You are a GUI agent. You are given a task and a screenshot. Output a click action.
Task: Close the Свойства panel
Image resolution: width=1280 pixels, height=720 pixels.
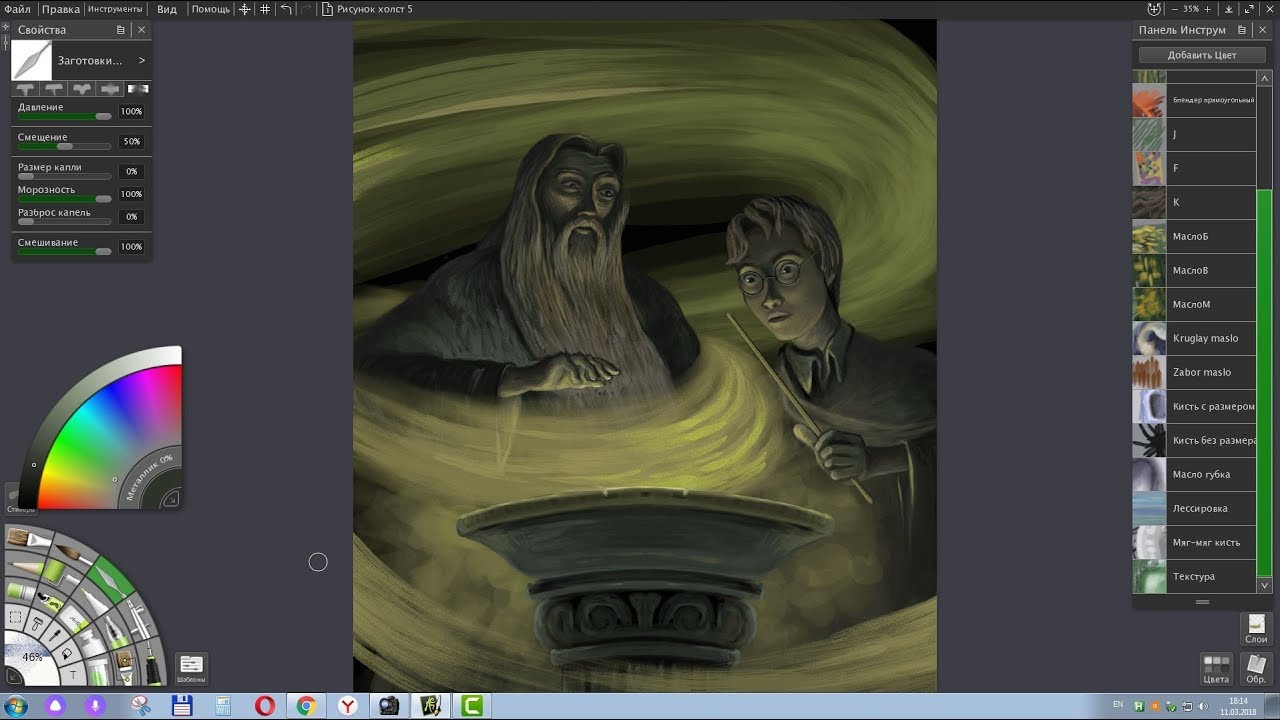coord(141,30)
